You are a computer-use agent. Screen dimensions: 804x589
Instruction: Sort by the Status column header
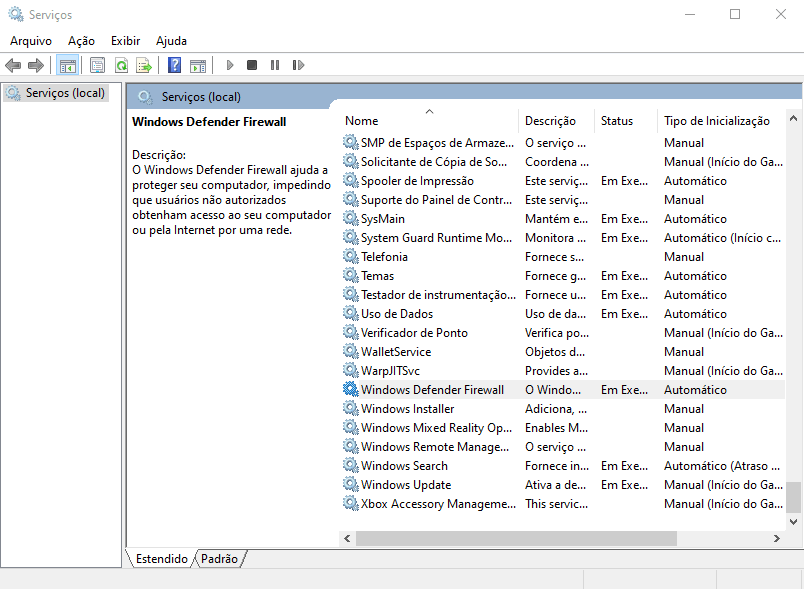[626, 120]
